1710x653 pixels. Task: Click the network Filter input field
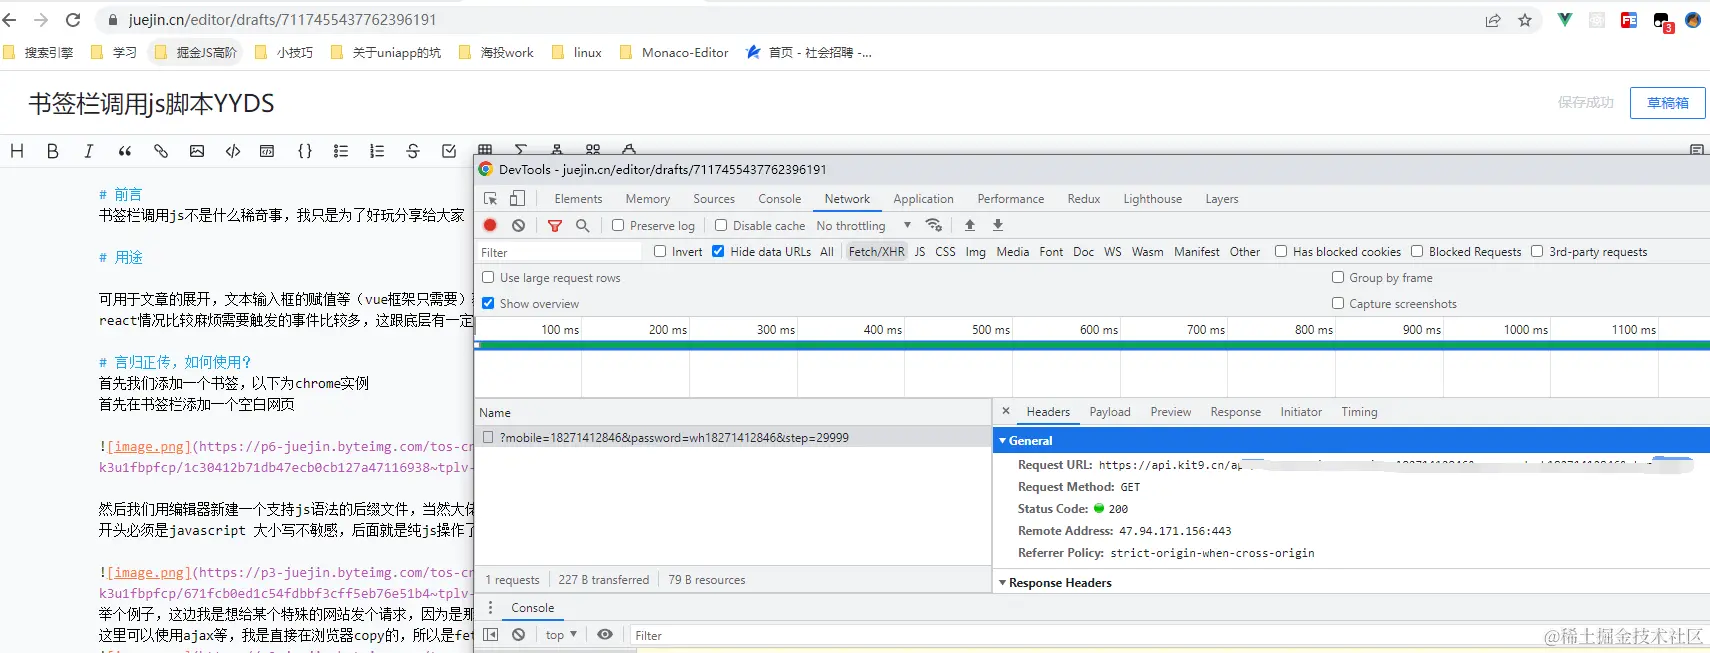click(x=560, y=252)
